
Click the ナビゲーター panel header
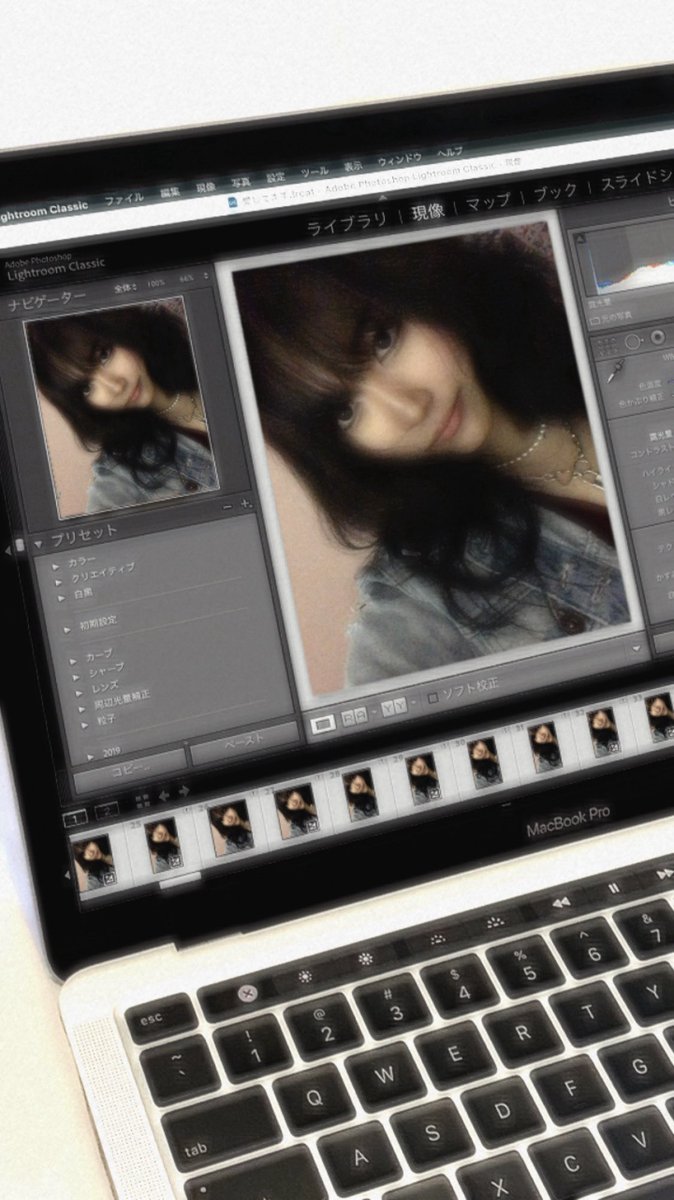[x=48, y=300]
